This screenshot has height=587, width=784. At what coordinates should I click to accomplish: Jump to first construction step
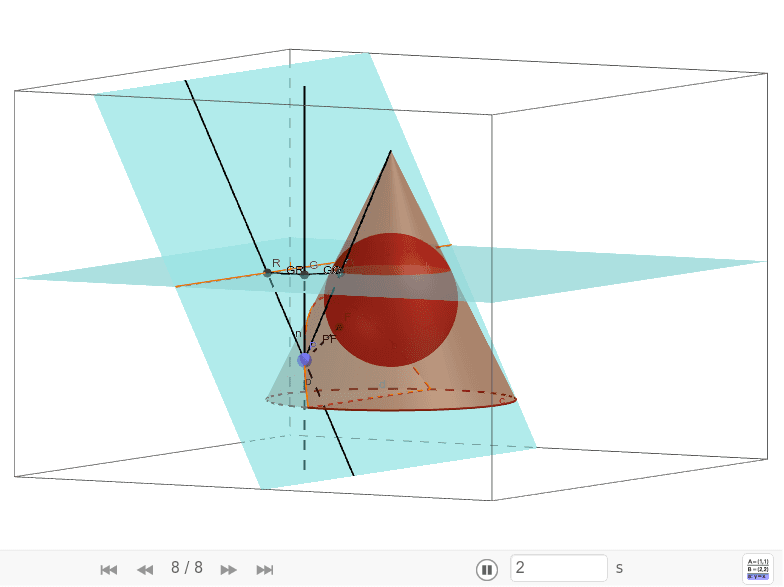[108, 570]
